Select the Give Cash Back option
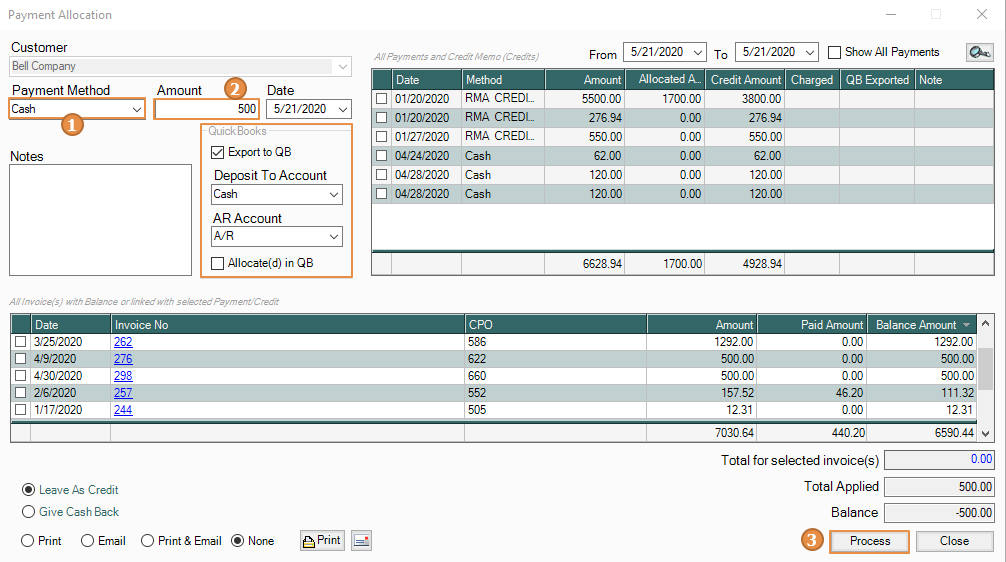The height and width of the screenshot is (562, 1006). click(x=28, y=512)
